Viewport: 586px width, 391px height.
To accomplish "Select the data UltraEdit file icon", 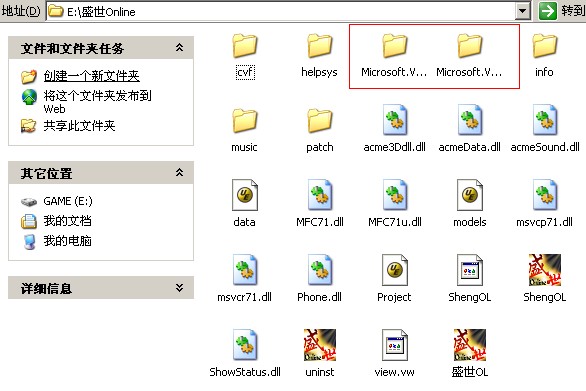I will (245, 195).
